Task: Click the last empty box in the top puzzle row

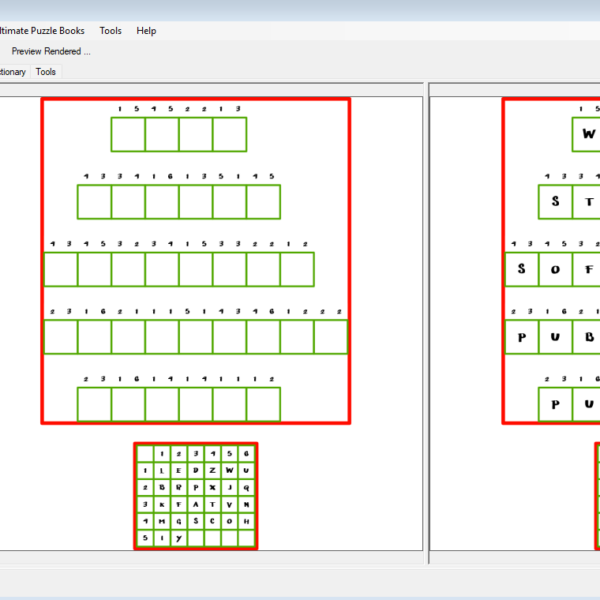Action: (229, 134)
